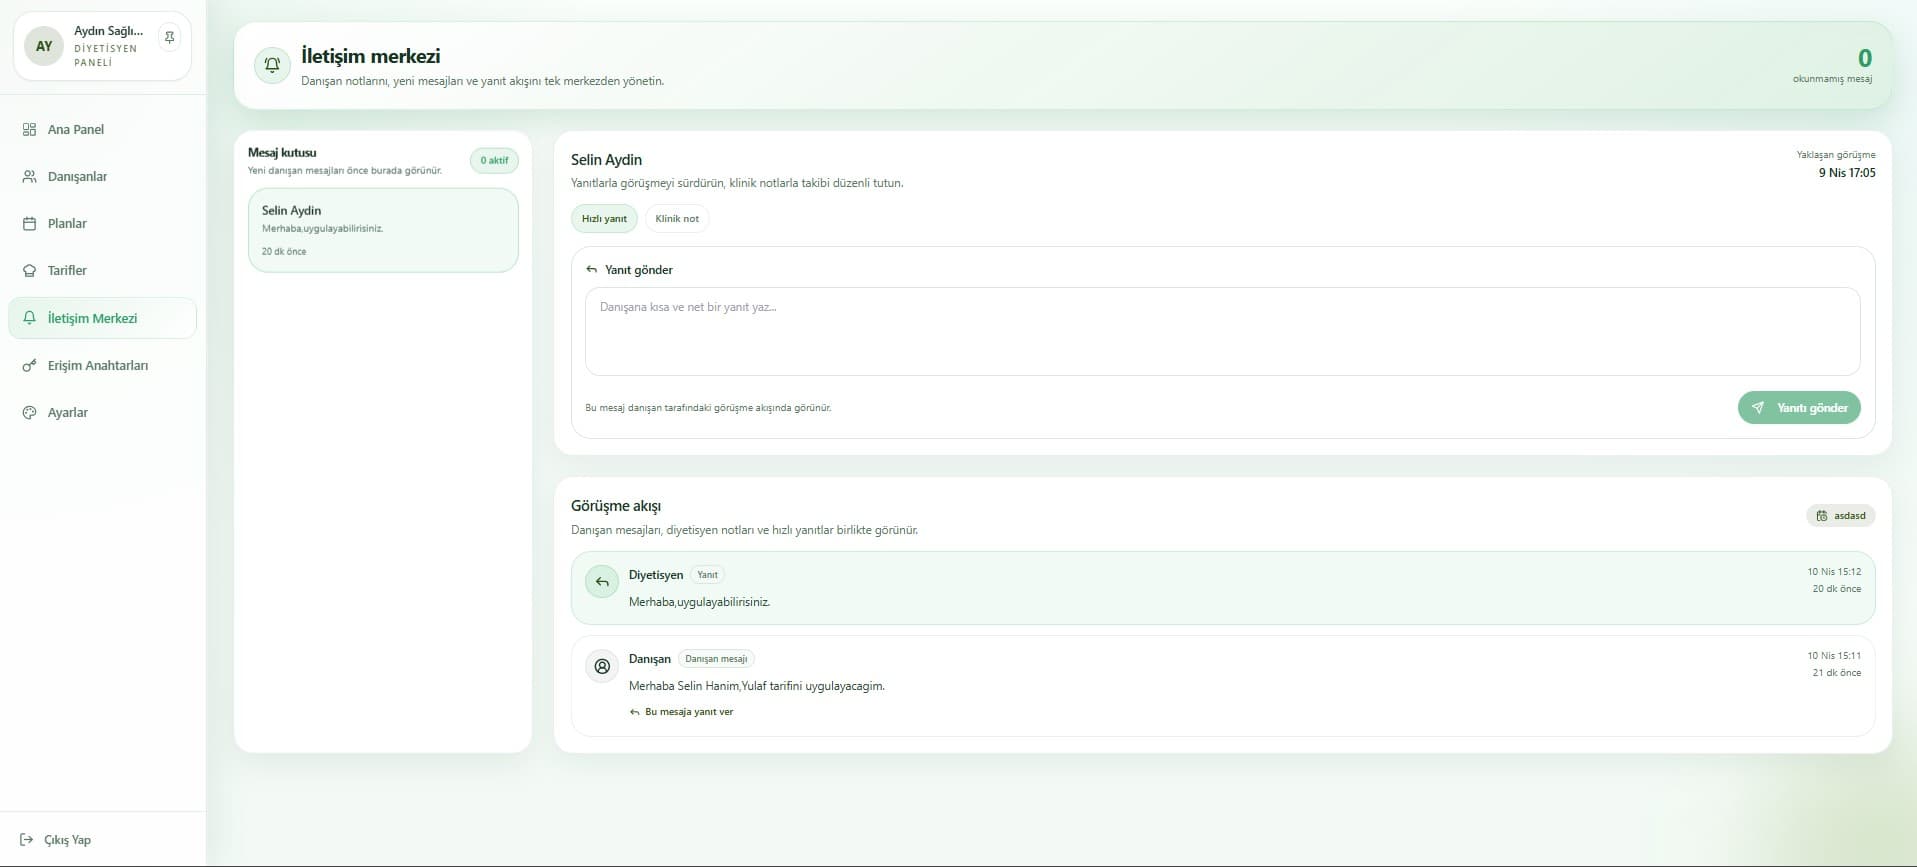Go to the Danışanlar page
Screen dimensions: 1917x867
[x=77, y=177]
